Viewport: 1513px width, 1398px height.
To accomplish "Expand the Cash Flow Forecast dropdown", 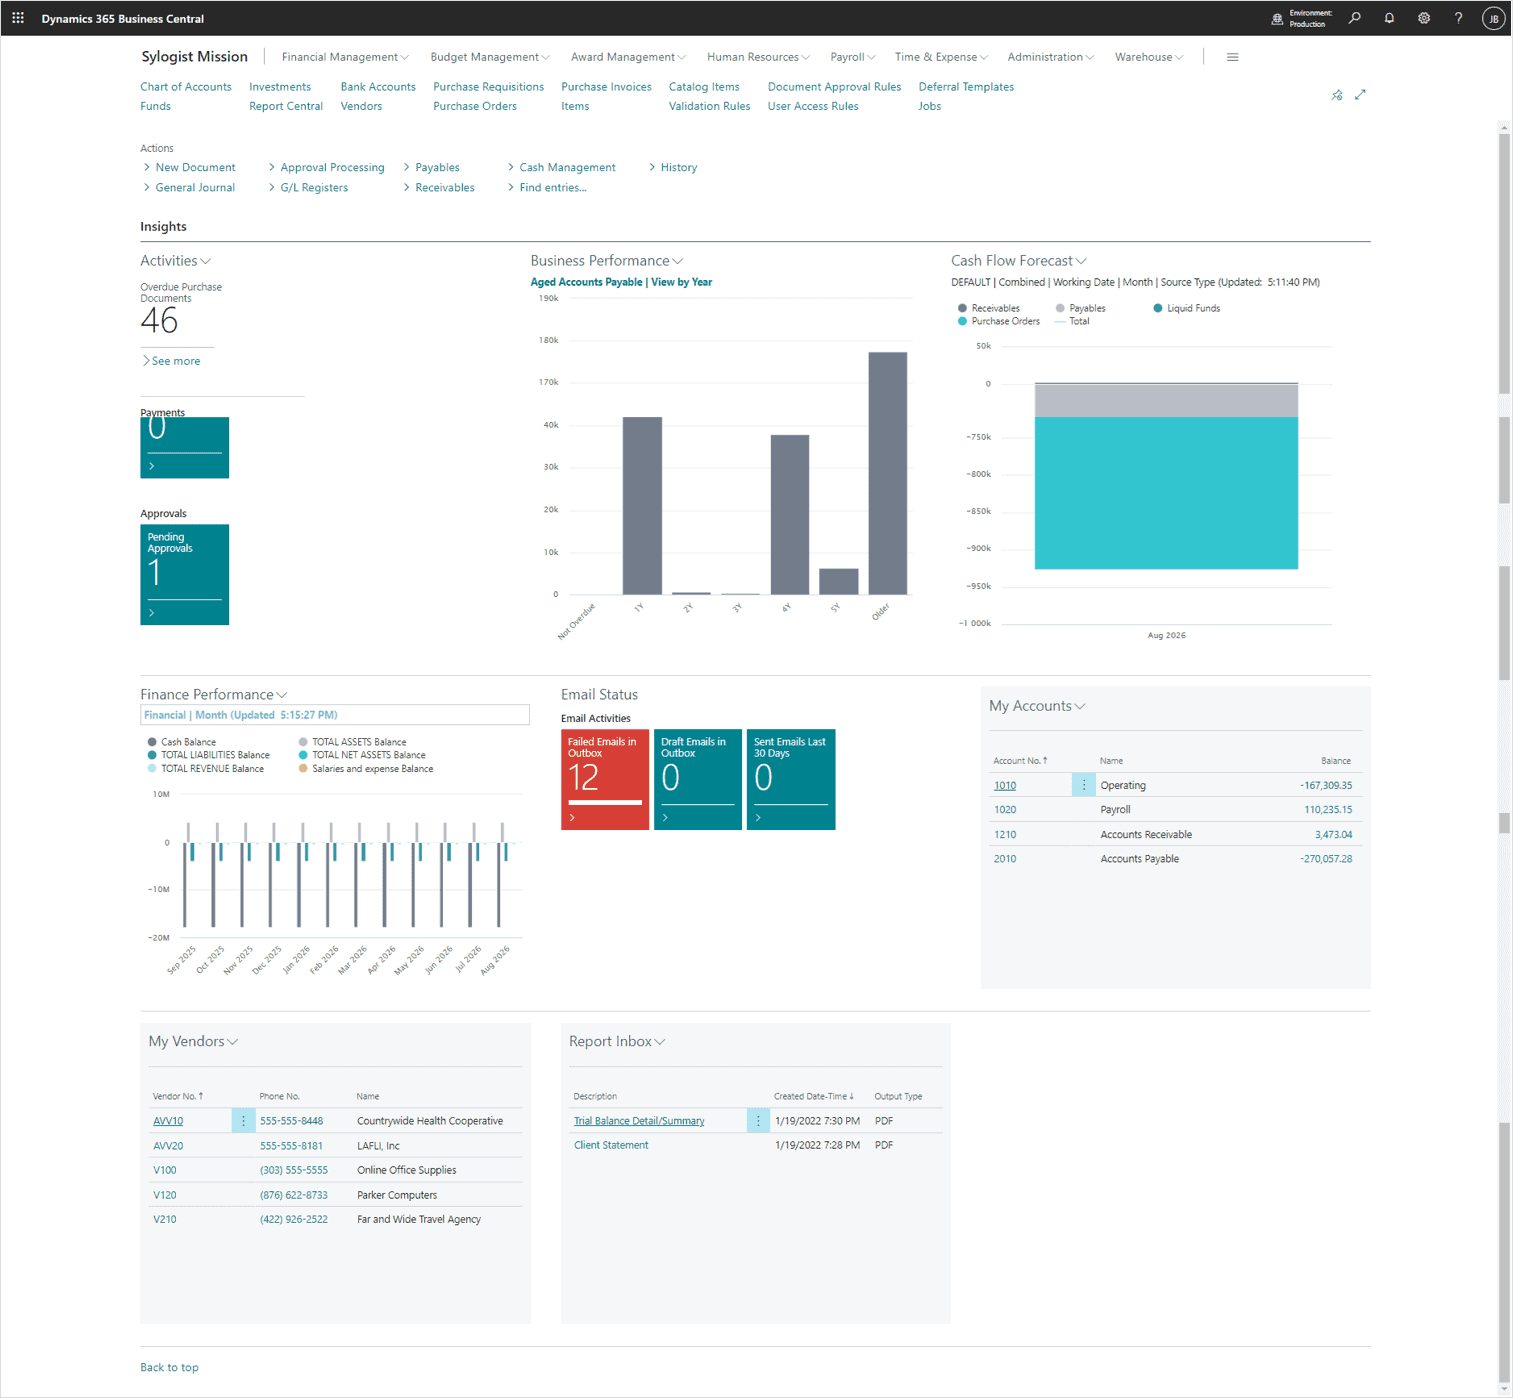I will click(1080, 261).
